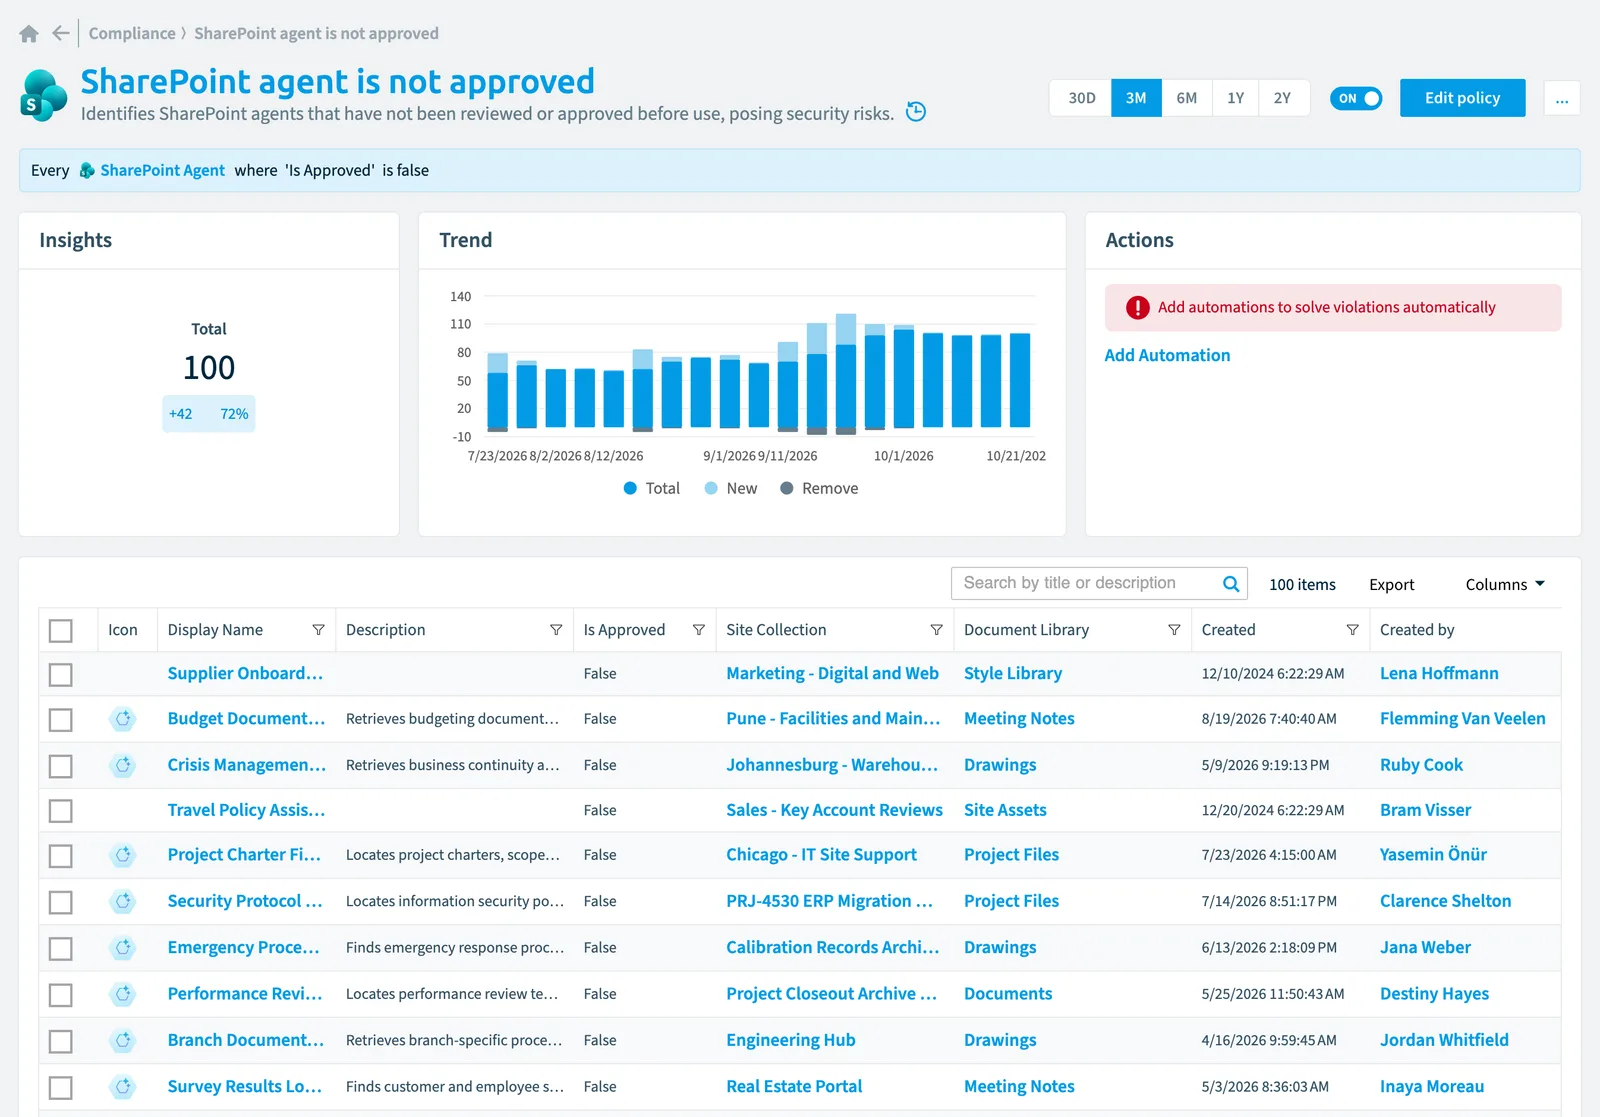Click the search magnifier icon

pos(1231,584)
